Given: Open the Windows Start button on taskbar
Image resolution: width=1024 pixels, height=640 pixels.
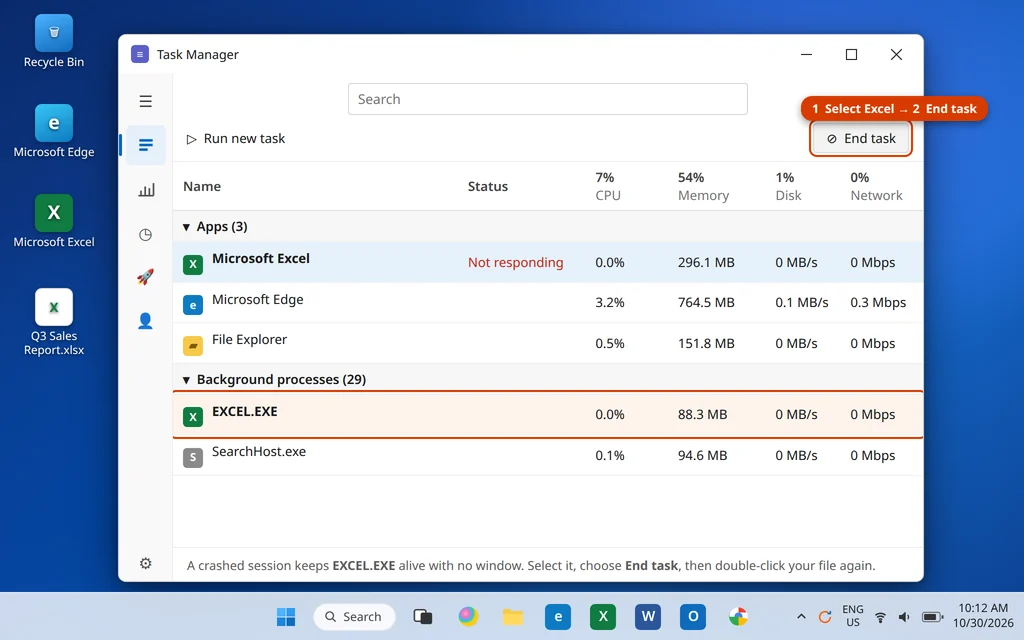Looking at the screenshot, I should (x=286, y=616).
